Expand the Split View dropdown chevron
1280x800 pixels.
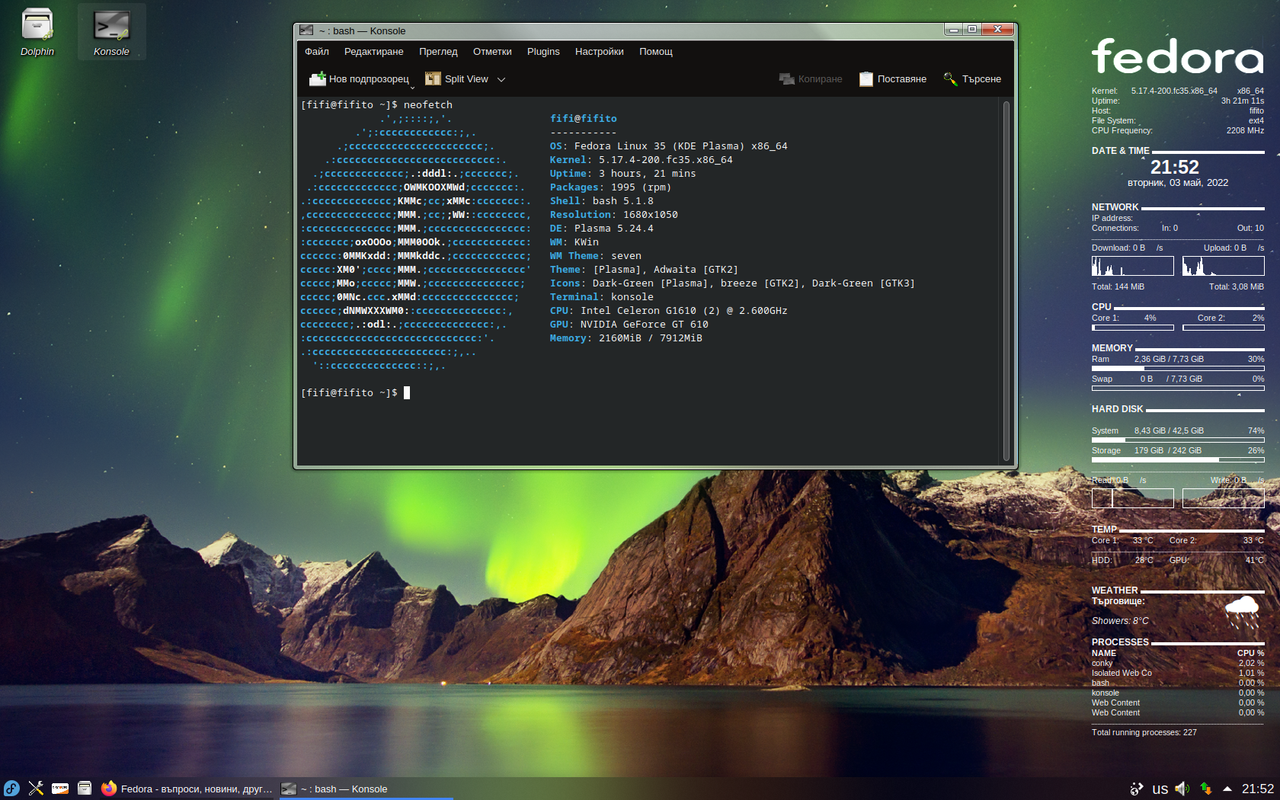click(501, 79)
